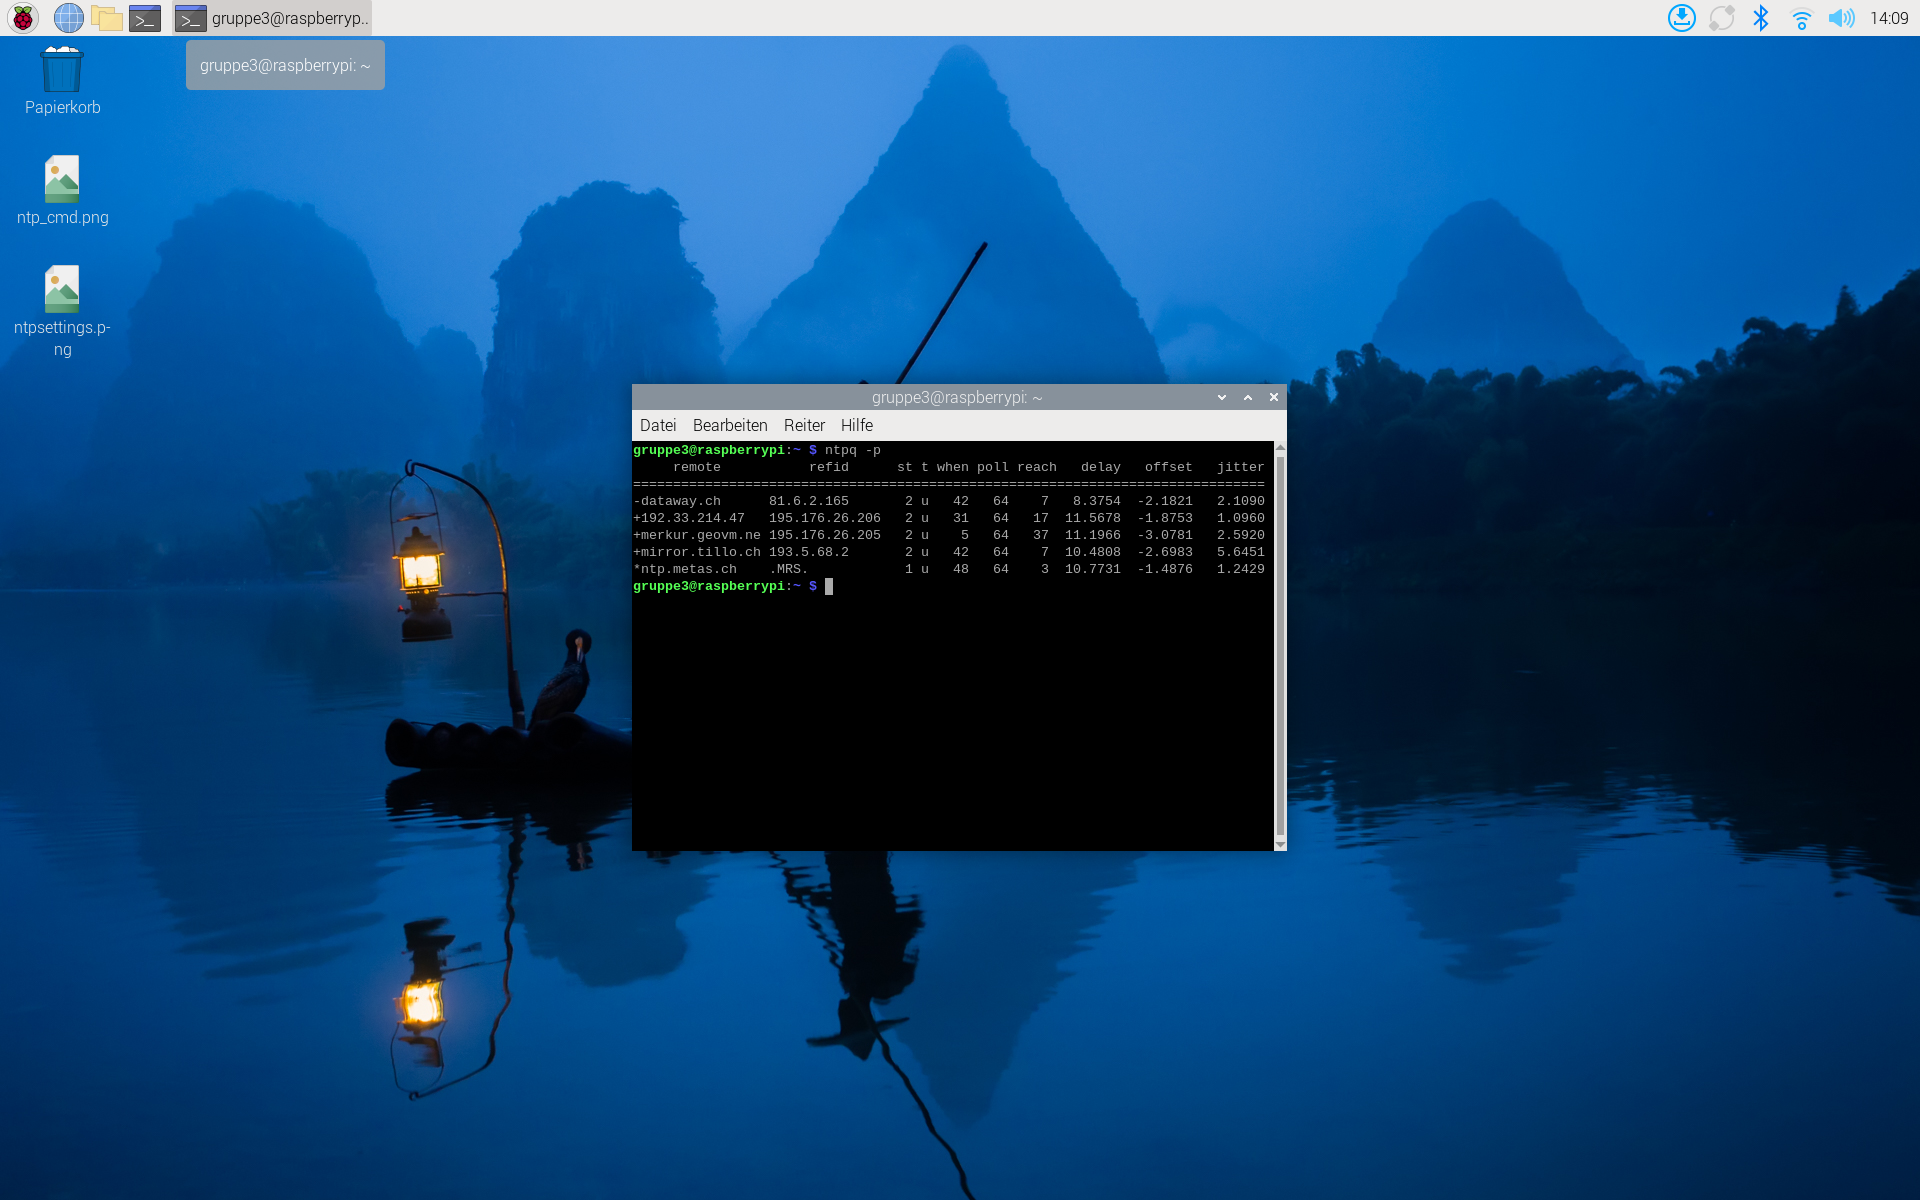Click the clock showing 14:09
Viewport: 1920px width, 1200px height.
coord(1888,18)
